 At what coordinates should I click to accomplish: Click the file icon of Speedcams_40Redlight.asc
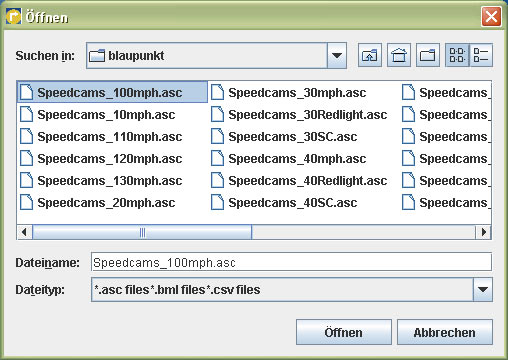tap(217, 180)
